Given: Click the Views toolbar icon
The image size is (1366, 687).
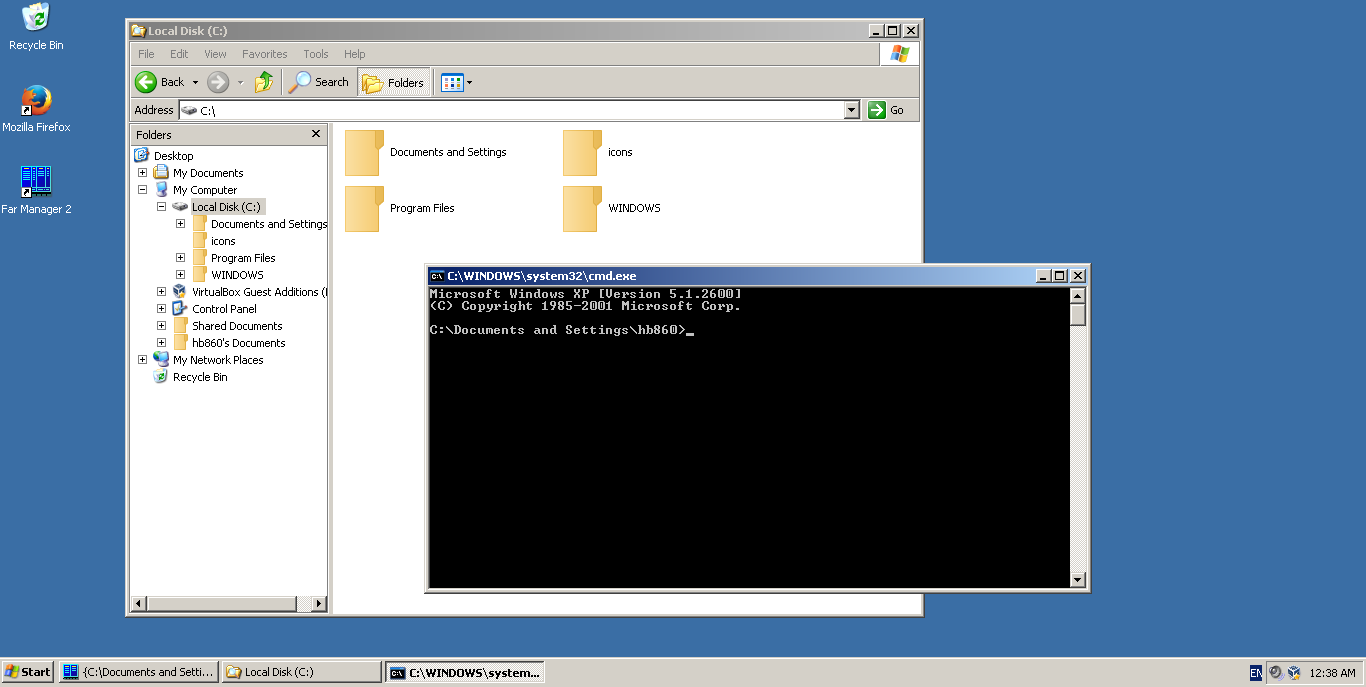Looking at the screenshot, I should pyautogui.click(x=449, y=82).
